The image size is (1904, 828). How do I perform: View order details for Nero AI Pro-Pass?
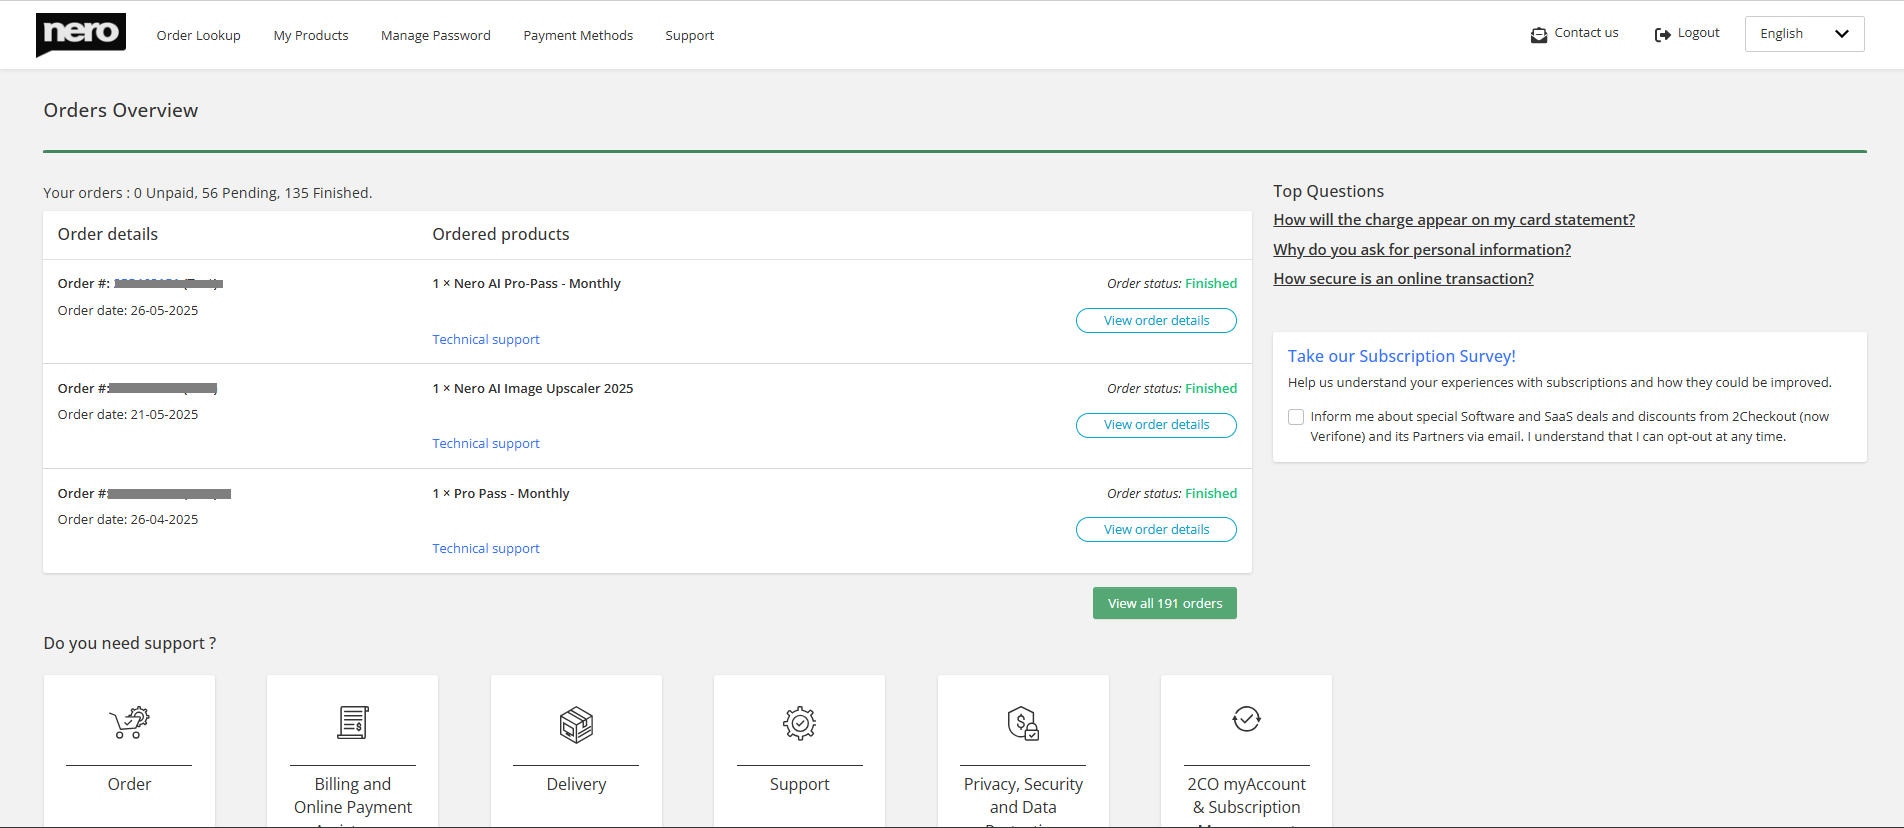[1156, 320]
